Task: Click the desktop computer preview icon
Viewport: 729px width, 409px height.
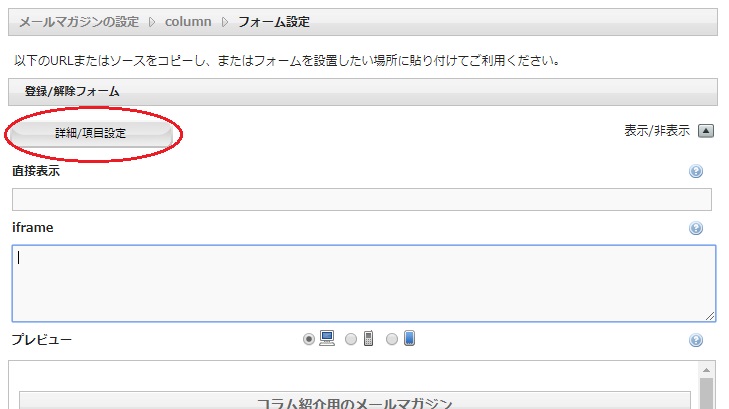Action: click(x=327, y=338)
